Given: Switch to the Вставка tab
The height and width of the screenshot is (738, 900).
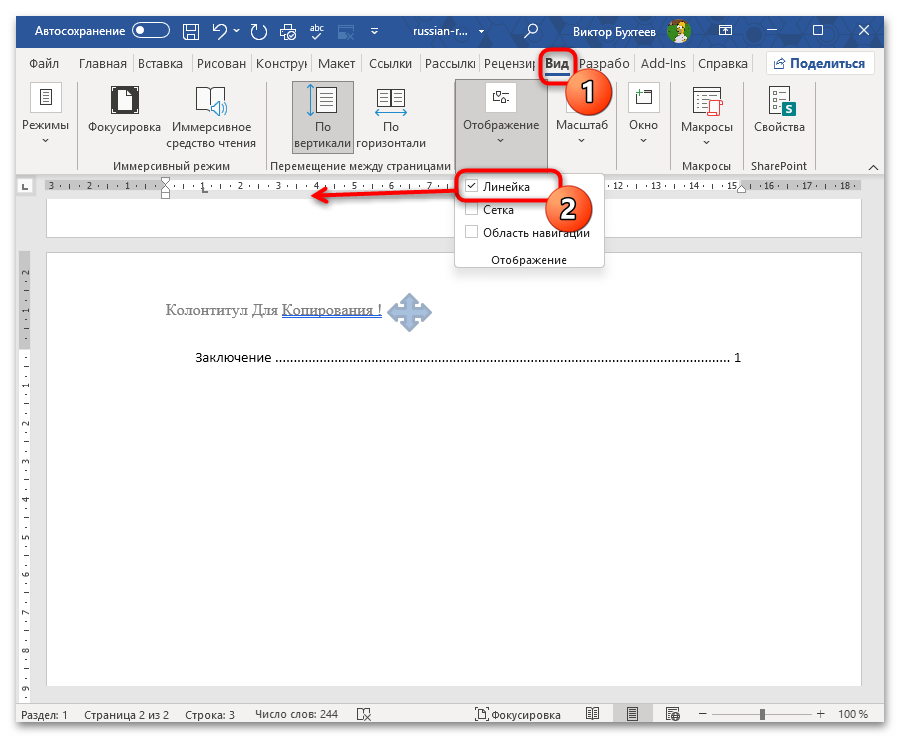Looking at the screenshot, I should pos(160,64).
